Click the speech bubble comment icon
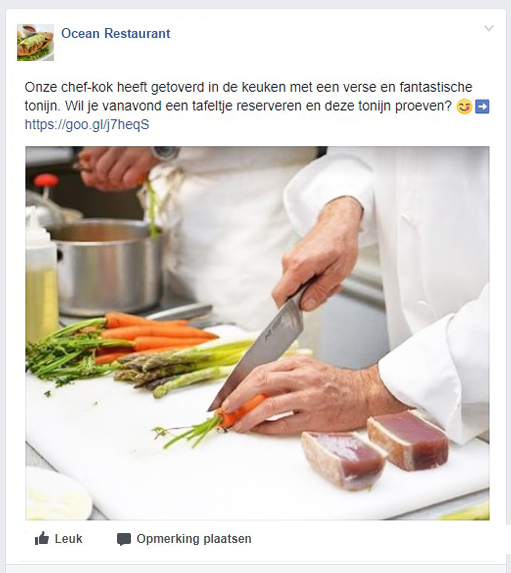 [124, 539]
